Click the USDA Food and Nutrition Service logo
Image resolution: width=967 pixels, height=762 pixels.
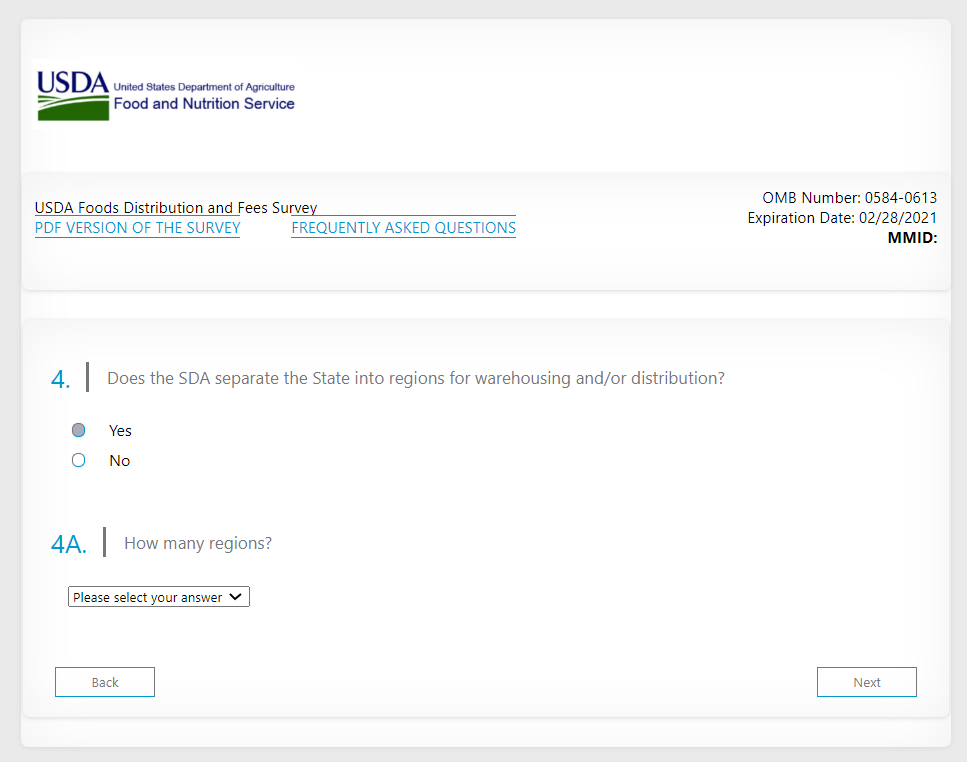(166, 95)
